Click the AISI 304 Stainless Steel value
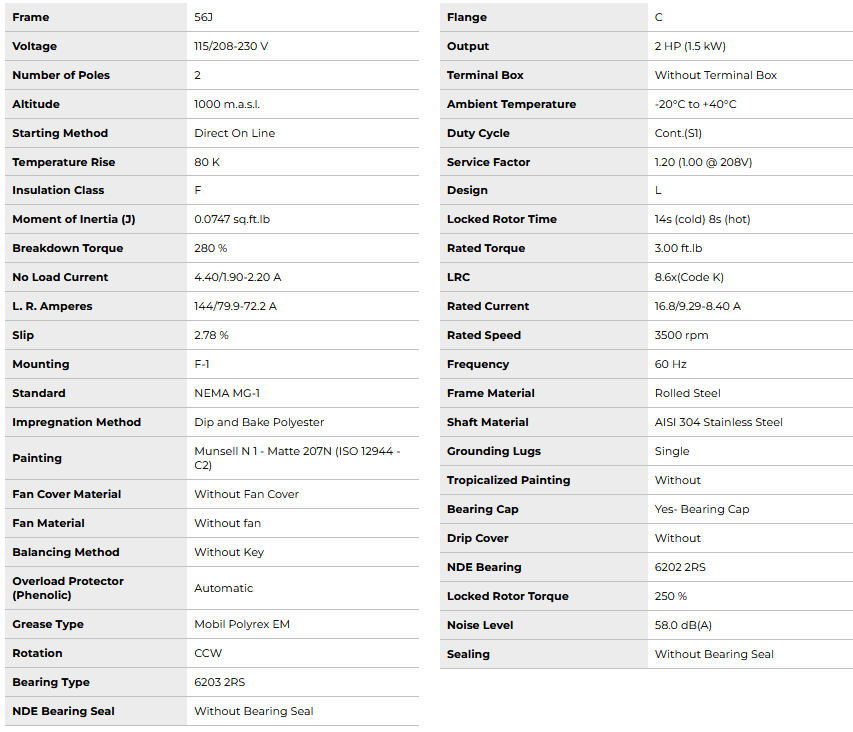This screenshot has width=853, height=732. coord(719,422)
